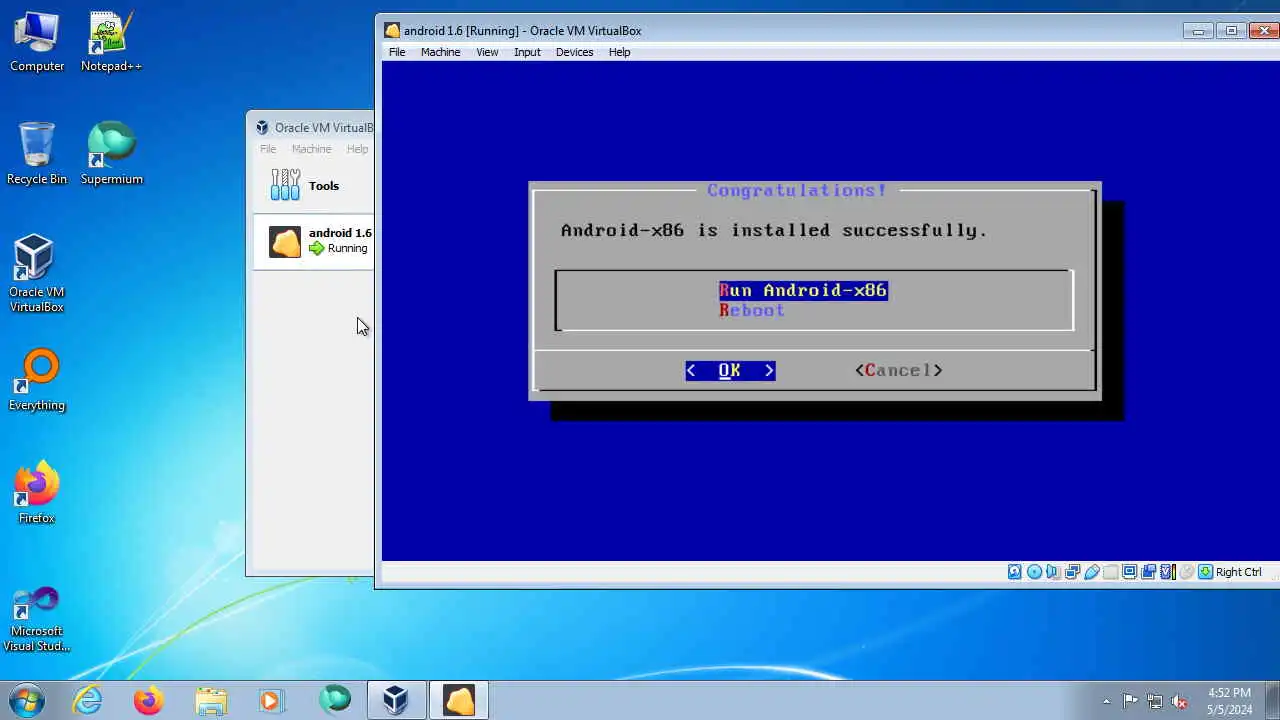Select android 1.6 VM entry in Manager
This screenshot has width=1280, height=720.
(313, 241)
